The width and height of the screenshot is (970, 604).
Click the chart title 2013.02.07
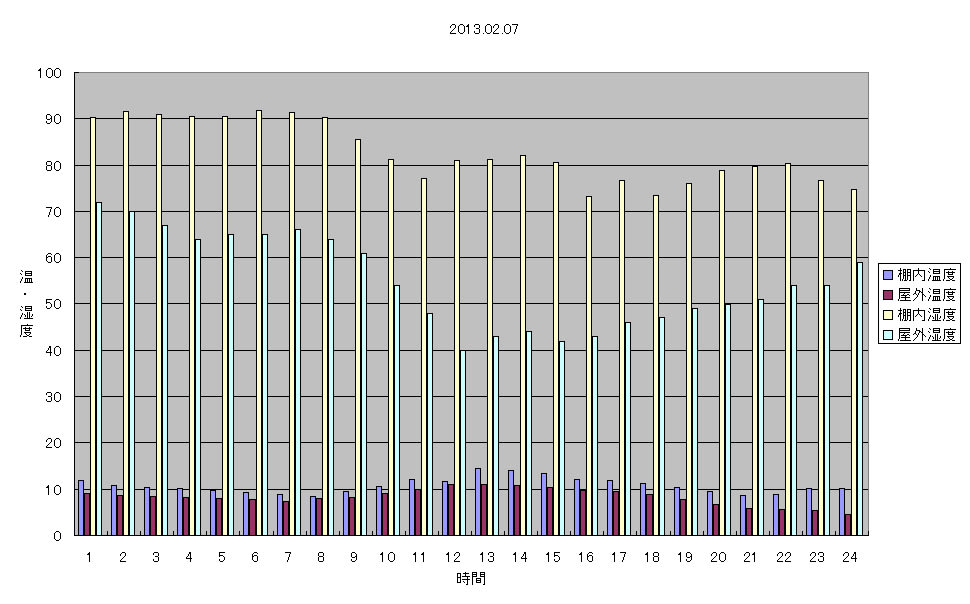[484, 29]
